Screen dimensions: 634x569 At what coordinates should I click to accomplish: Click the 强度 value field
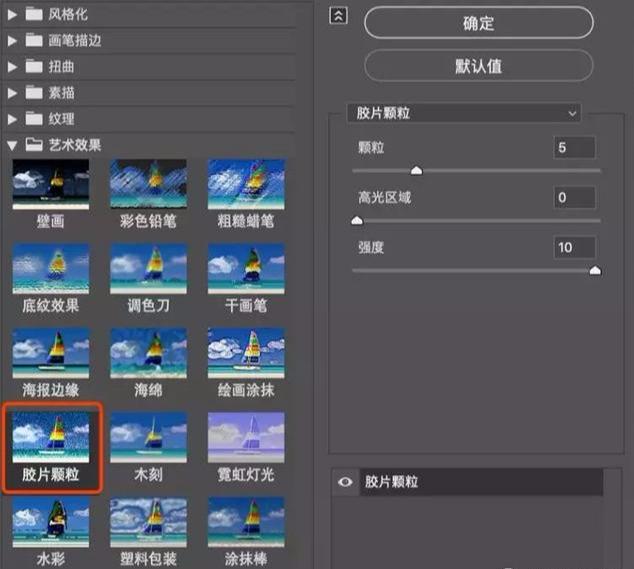click(574, 247)
